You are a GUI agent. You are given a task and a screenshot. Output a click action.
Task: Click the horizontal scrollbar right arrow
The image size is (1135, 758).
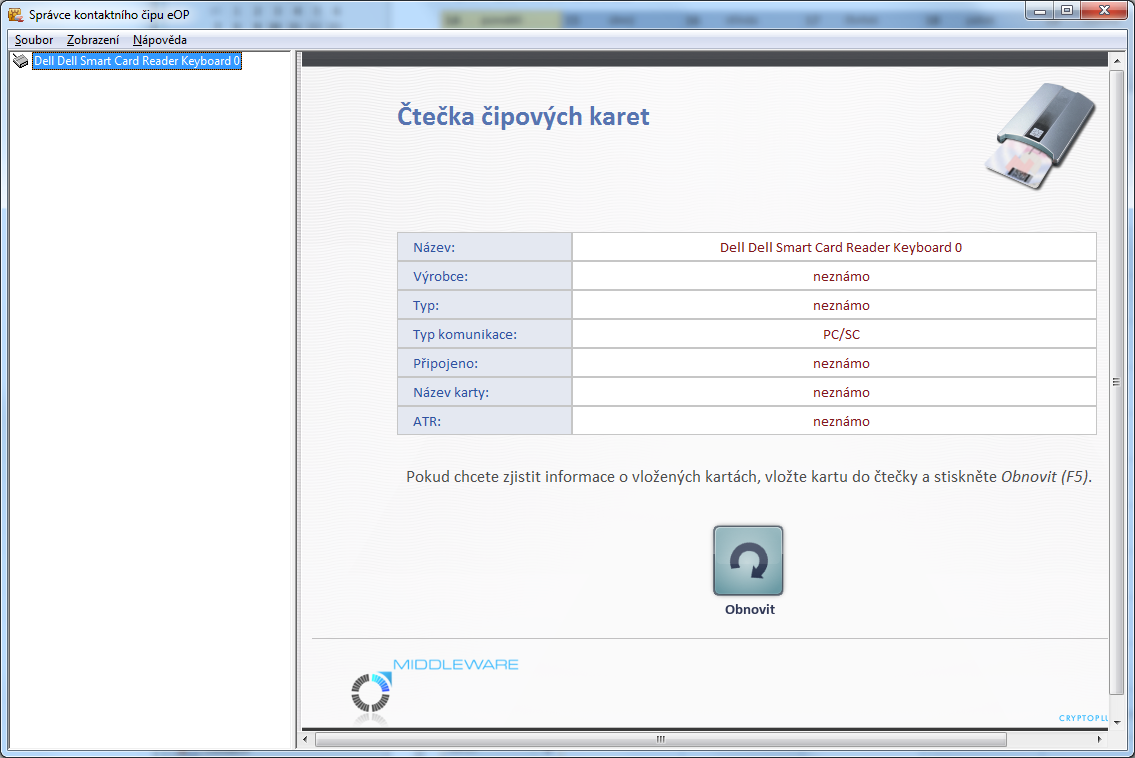coord(1100,739)
